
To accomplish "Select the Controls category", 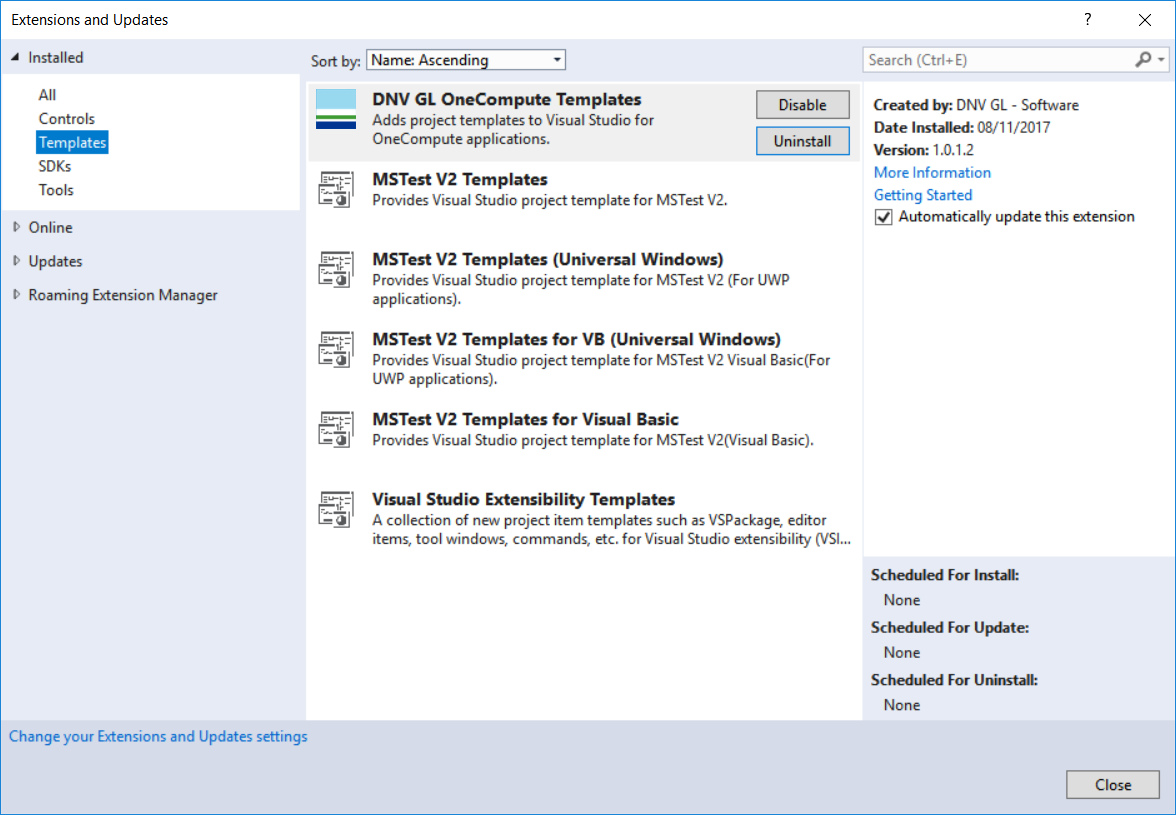I will [67, 119].
